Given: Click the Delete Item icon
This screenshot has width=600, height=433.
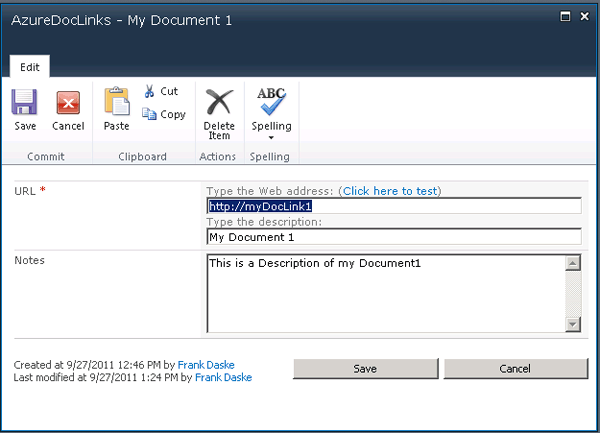Looking at the screenshot, I should pyautogui.click(x=217, y=102).
